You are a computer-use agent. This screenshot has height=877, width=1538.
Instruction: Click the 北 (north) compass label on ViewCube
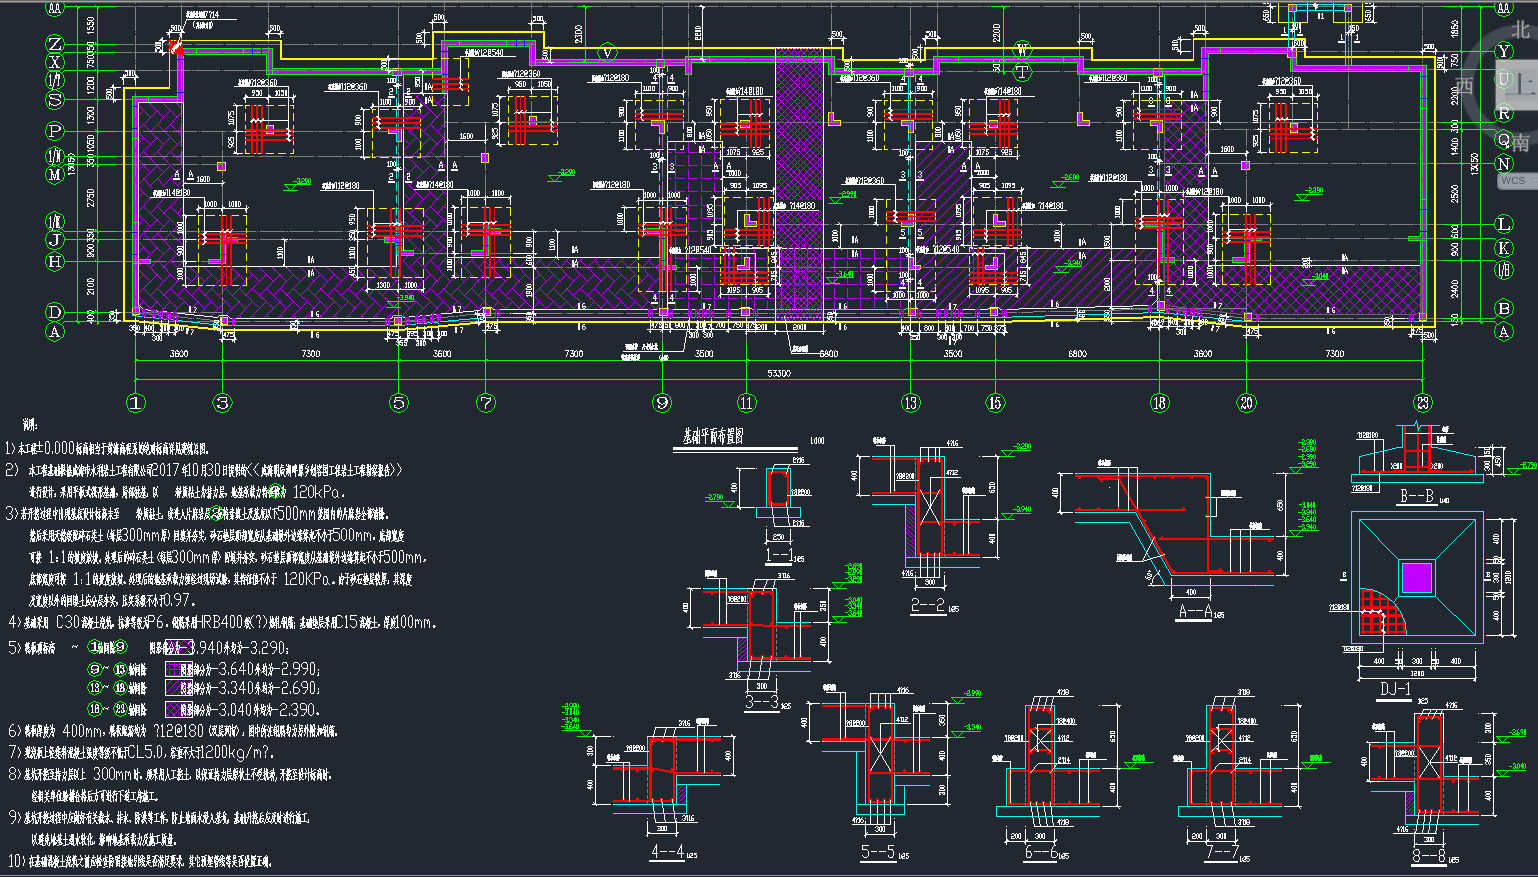[1520, 30]
